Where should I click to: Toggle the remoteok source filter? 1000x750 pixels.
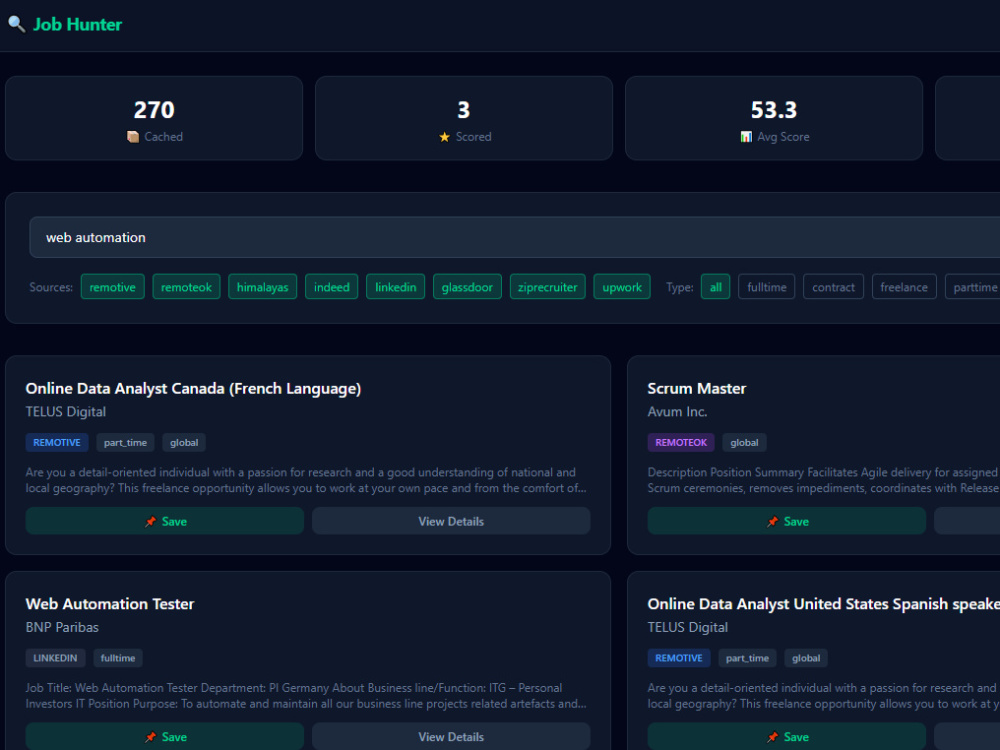pyautogui.click(x=186, y=287)
